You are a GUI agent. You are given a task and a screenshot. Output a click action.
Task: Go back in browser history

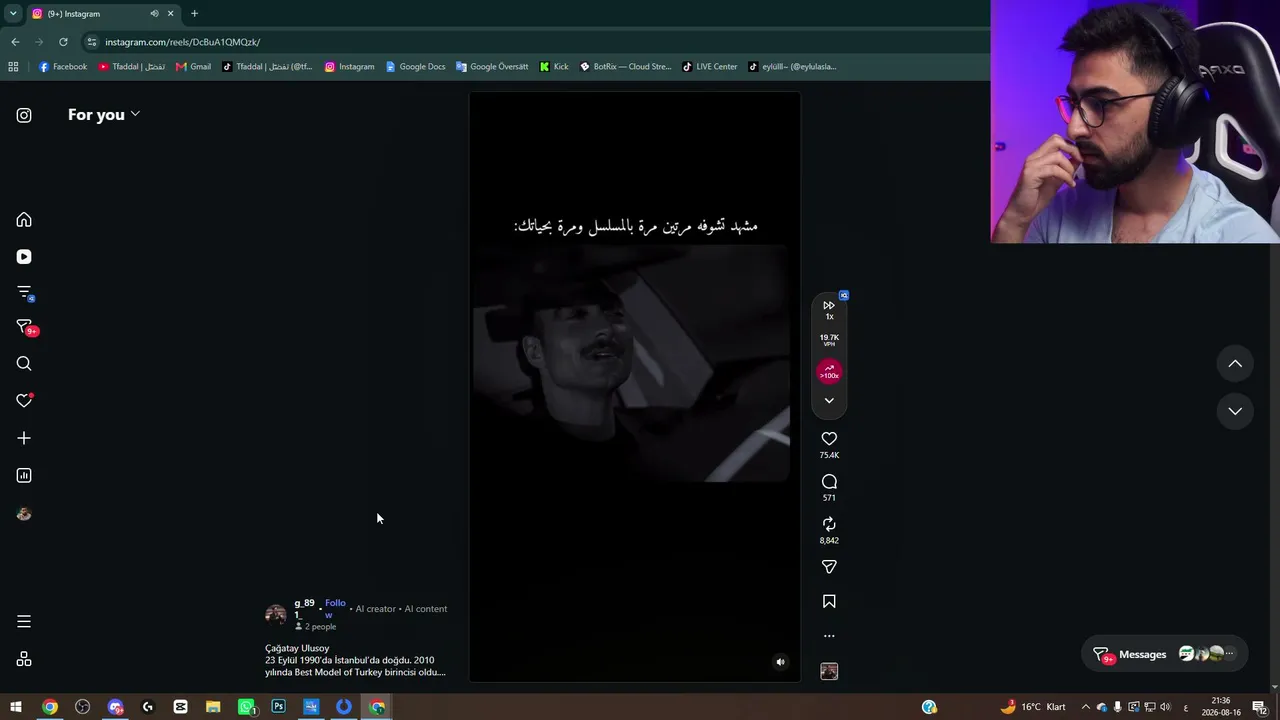click(x=15, y=42)
